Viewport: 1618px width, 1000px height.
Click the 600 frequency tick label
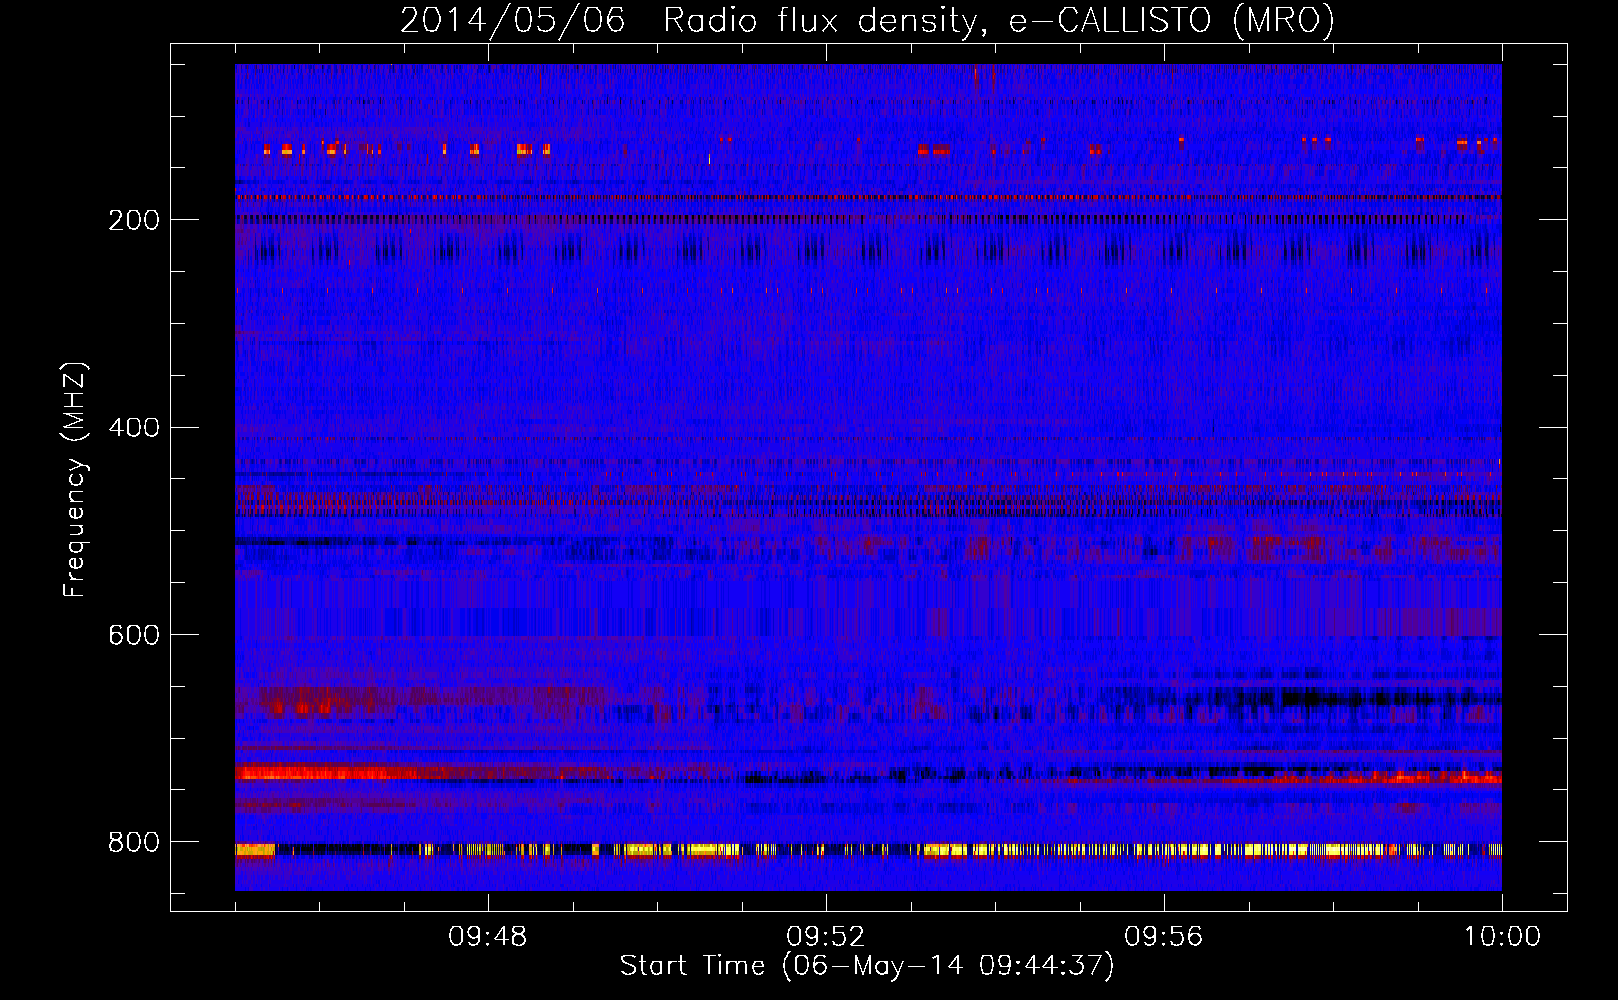[x=134, y=635]
